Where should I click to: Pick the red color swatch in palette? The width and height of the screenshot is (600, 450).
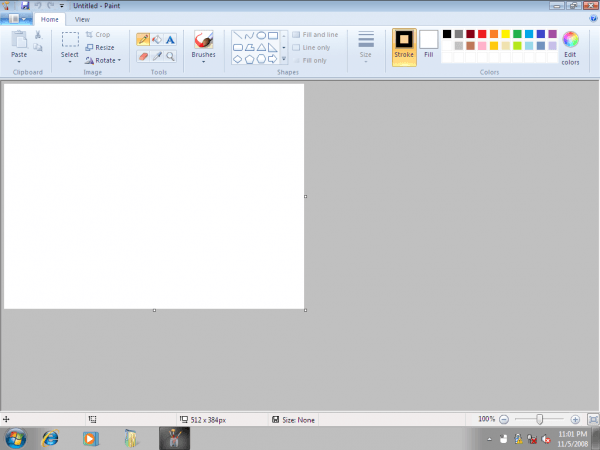(x=482, y=34)
